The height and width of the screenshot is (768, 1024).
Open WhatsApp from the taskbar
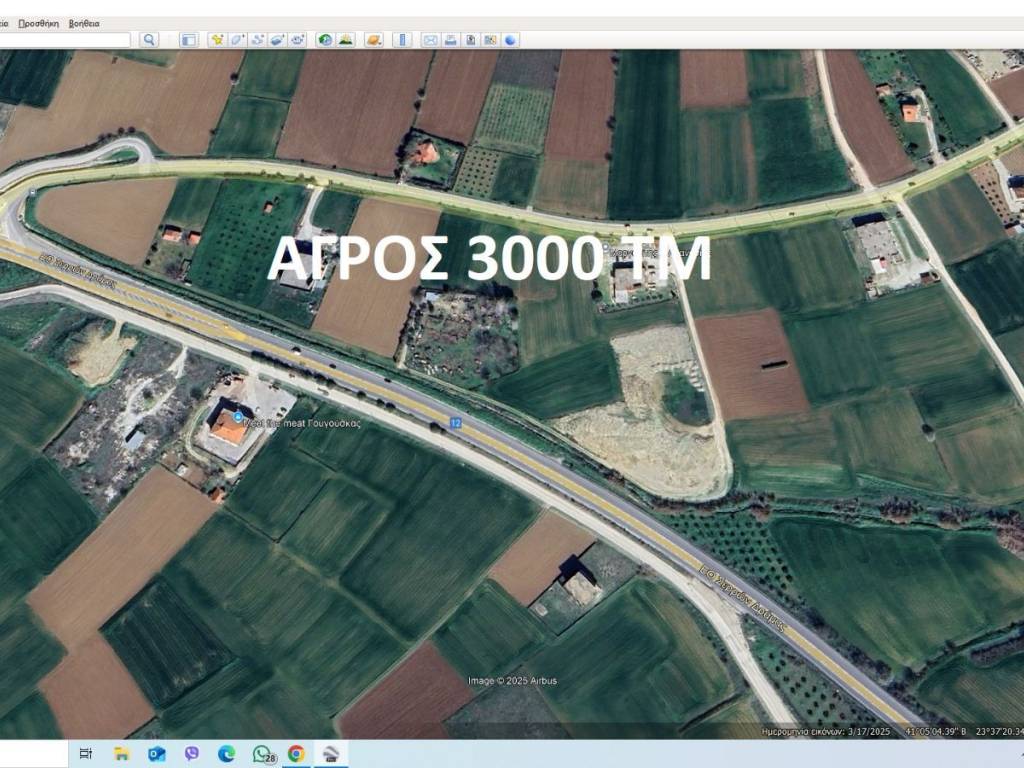pos(262,754)
